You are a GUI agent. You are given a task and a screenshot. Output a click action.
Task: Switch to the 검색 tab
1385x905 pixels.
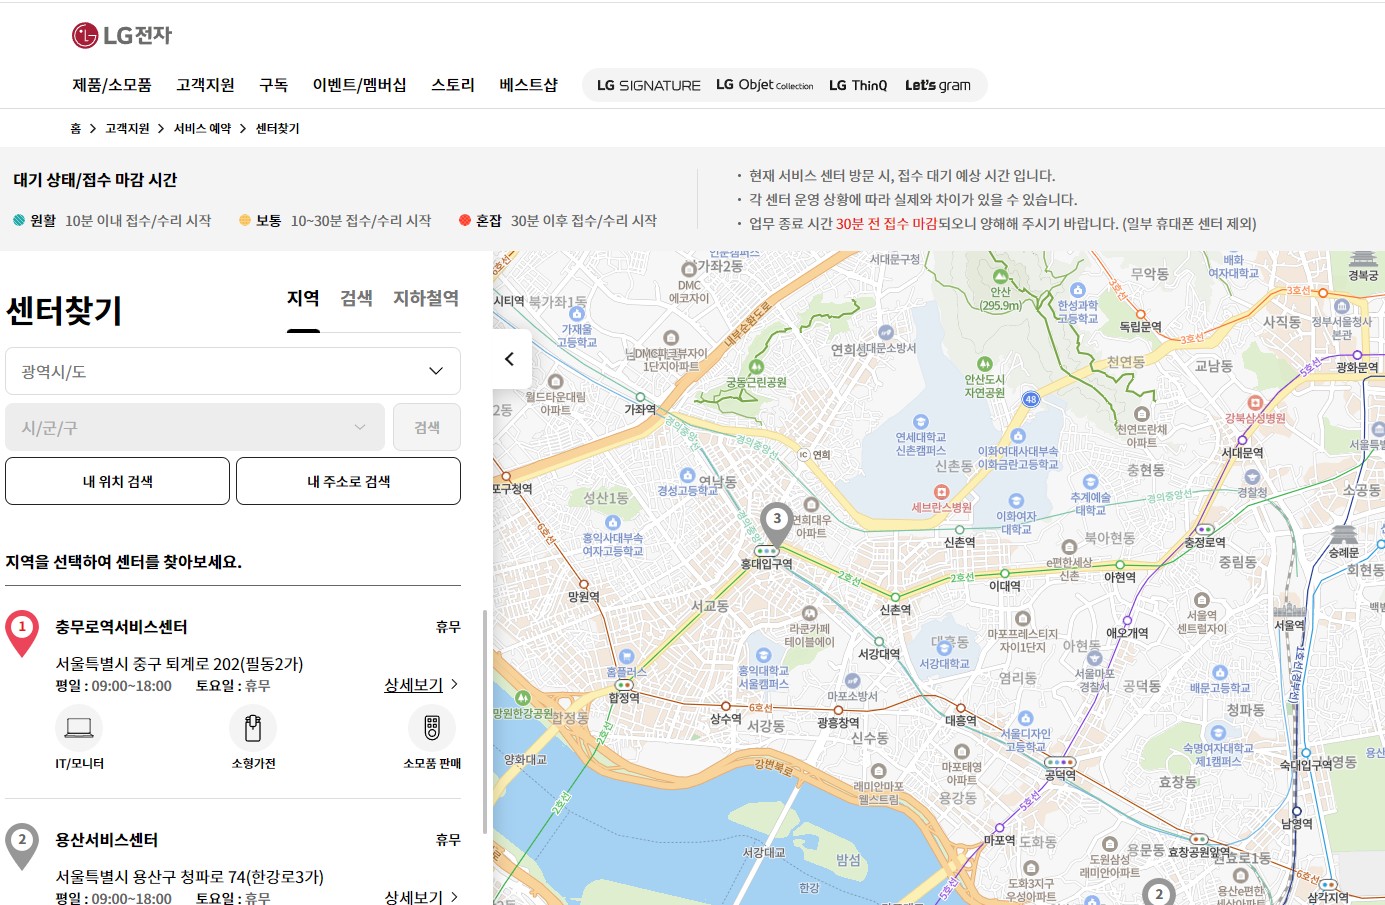(356, 299)
